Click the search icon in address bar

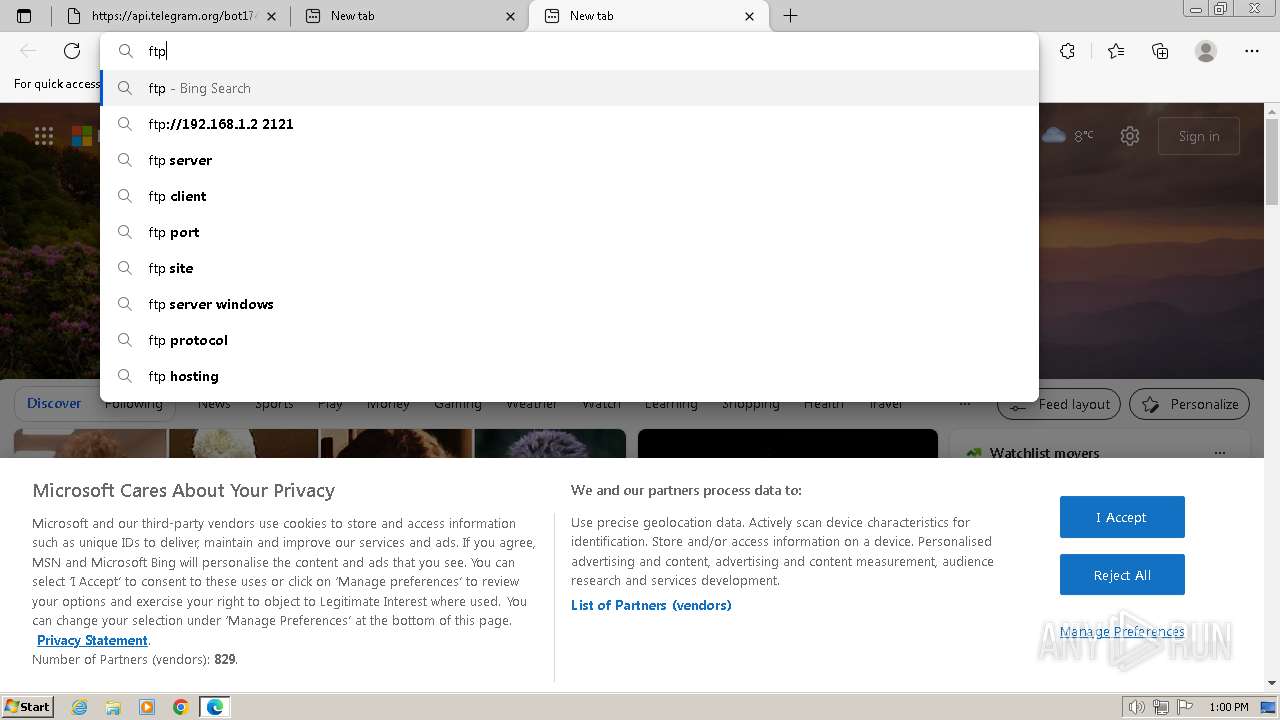click(x=126, y=51)
